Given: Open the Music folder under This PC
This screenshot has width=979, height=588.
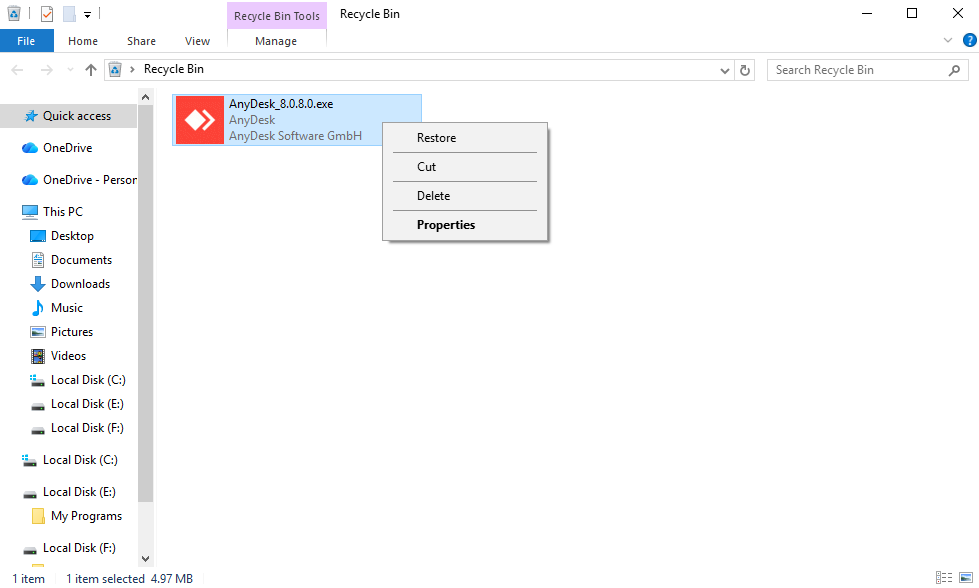Looking at the screenshot, I should pos(67,308).
